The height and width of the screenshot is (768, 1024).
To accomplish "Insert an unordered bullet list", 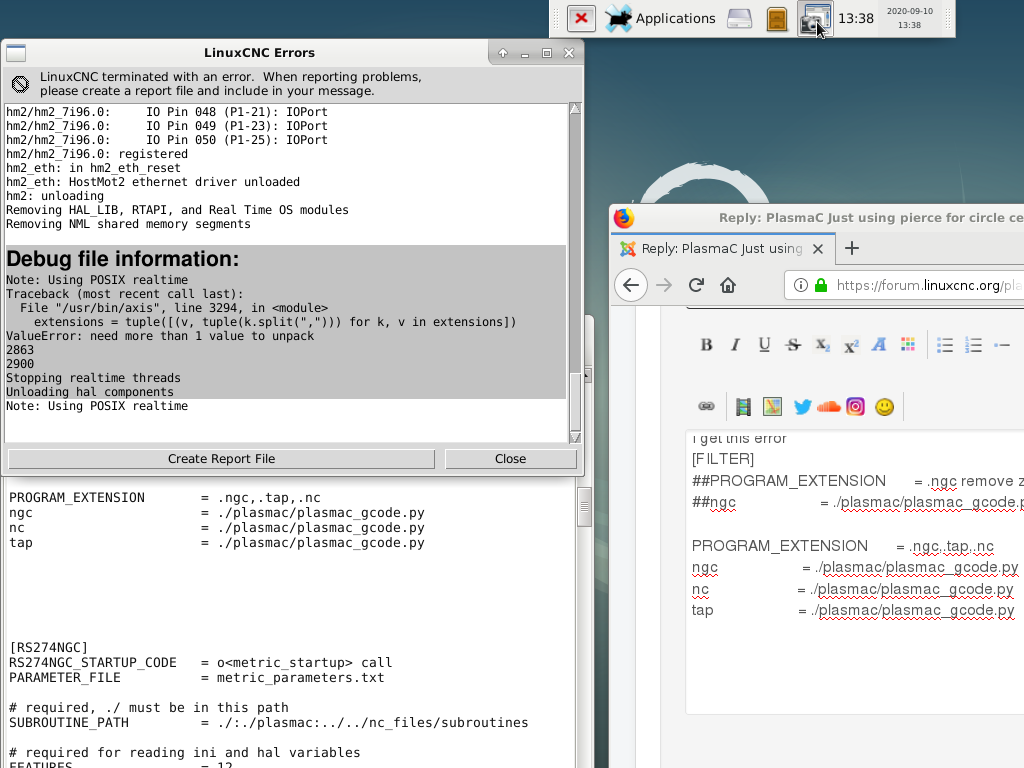I will [x=944, y=345].
